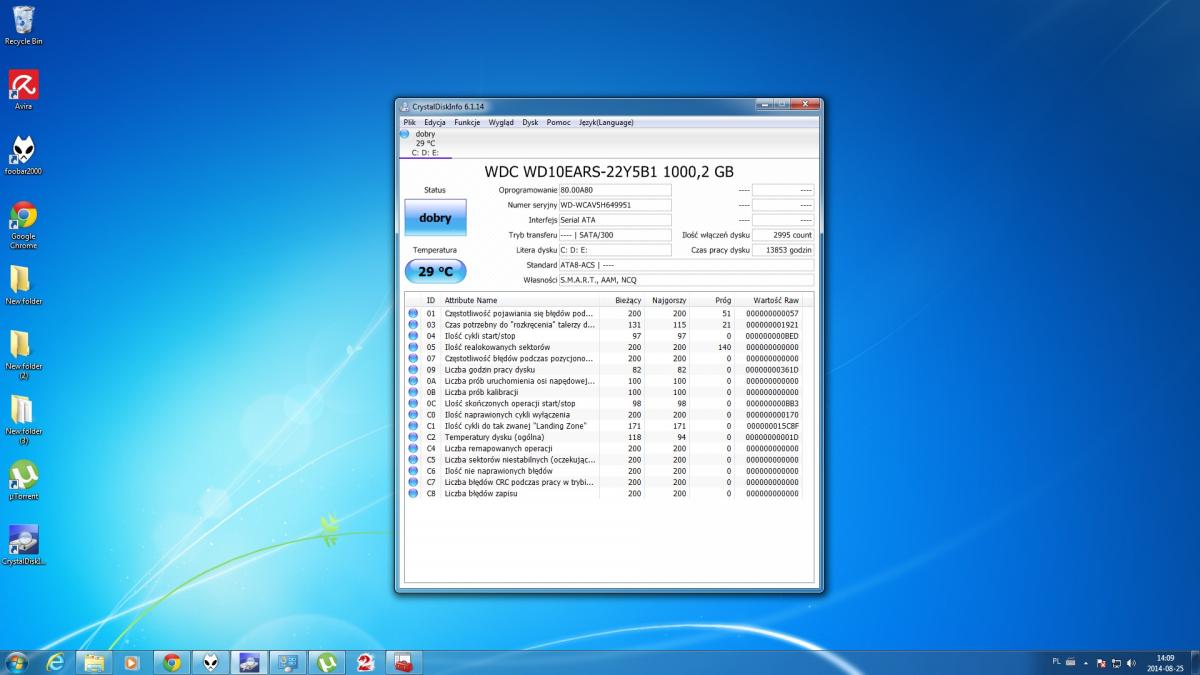
Task: Click Własności field 'S.M.A.R.T., AAM, NCQ'
Action: pyautogui.click(x=686, y=280)
